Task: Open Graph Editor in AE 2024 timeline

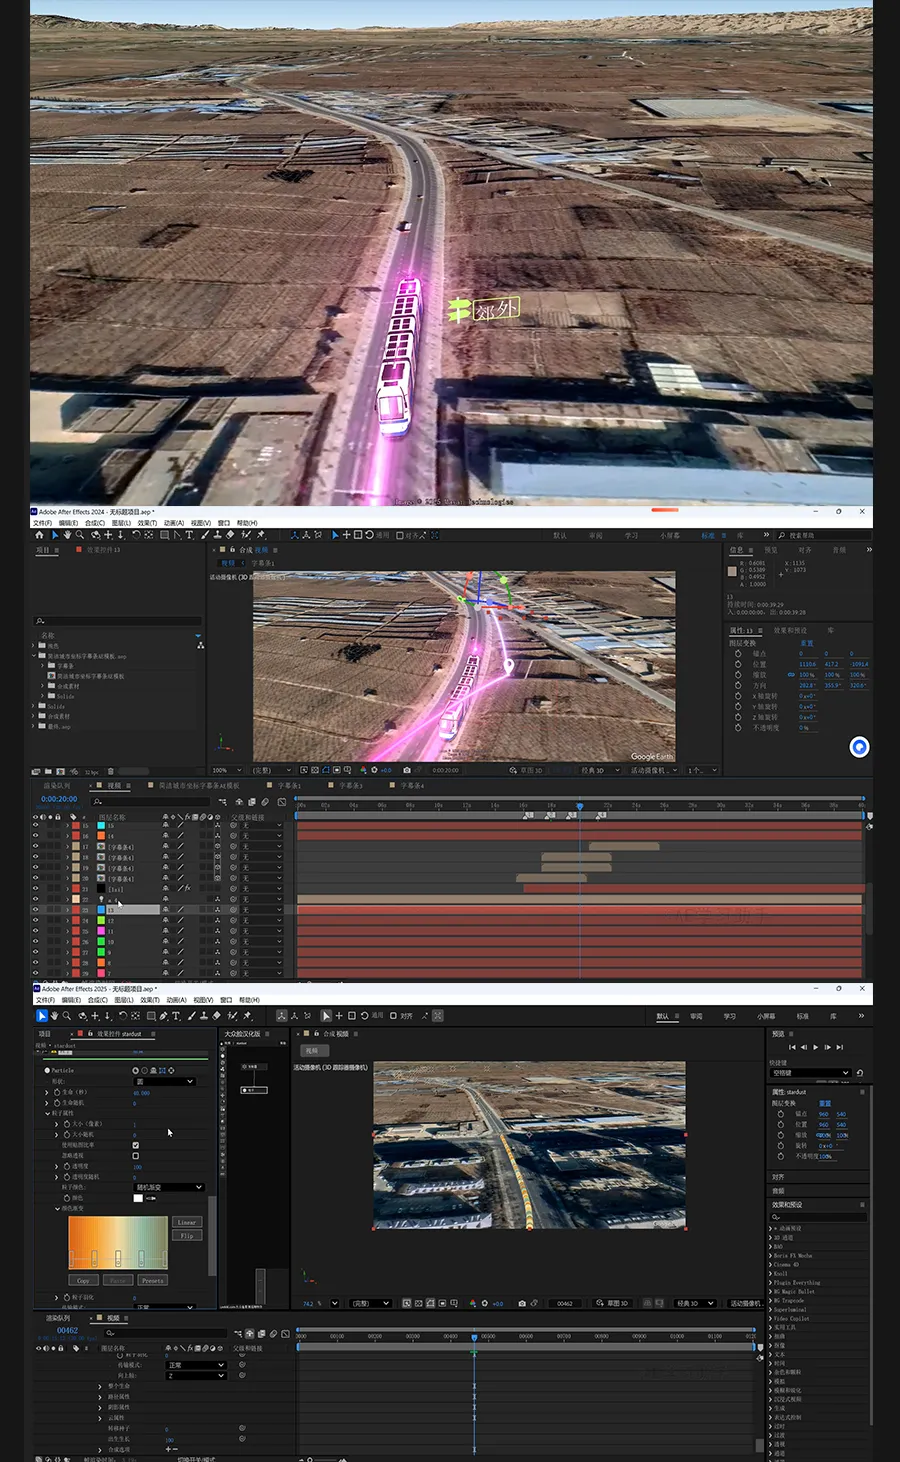Action: 282,801
